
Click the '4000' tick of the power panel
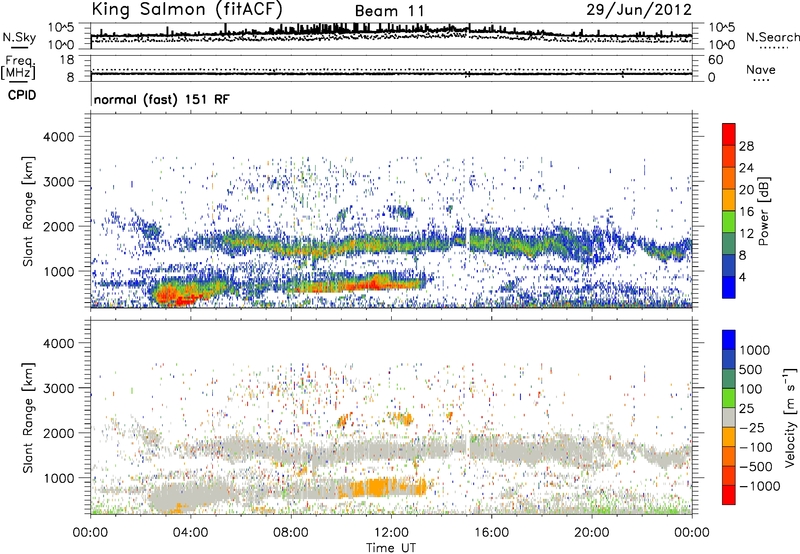[x=58, y=137]
